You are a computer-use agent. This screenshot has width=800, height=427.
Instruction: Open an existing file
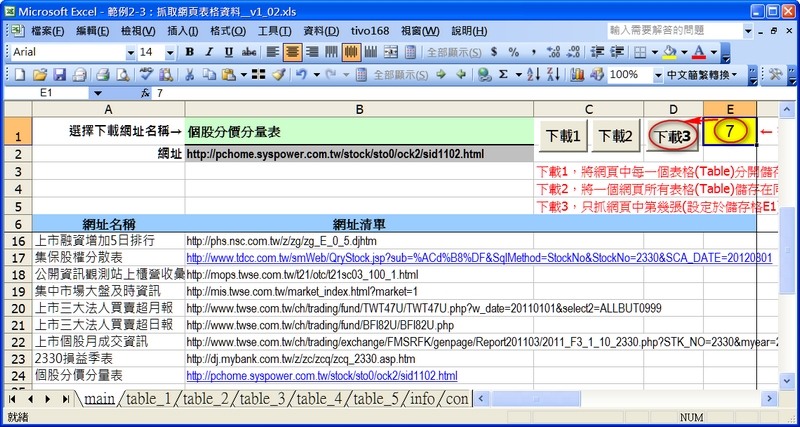pos(39,76)
